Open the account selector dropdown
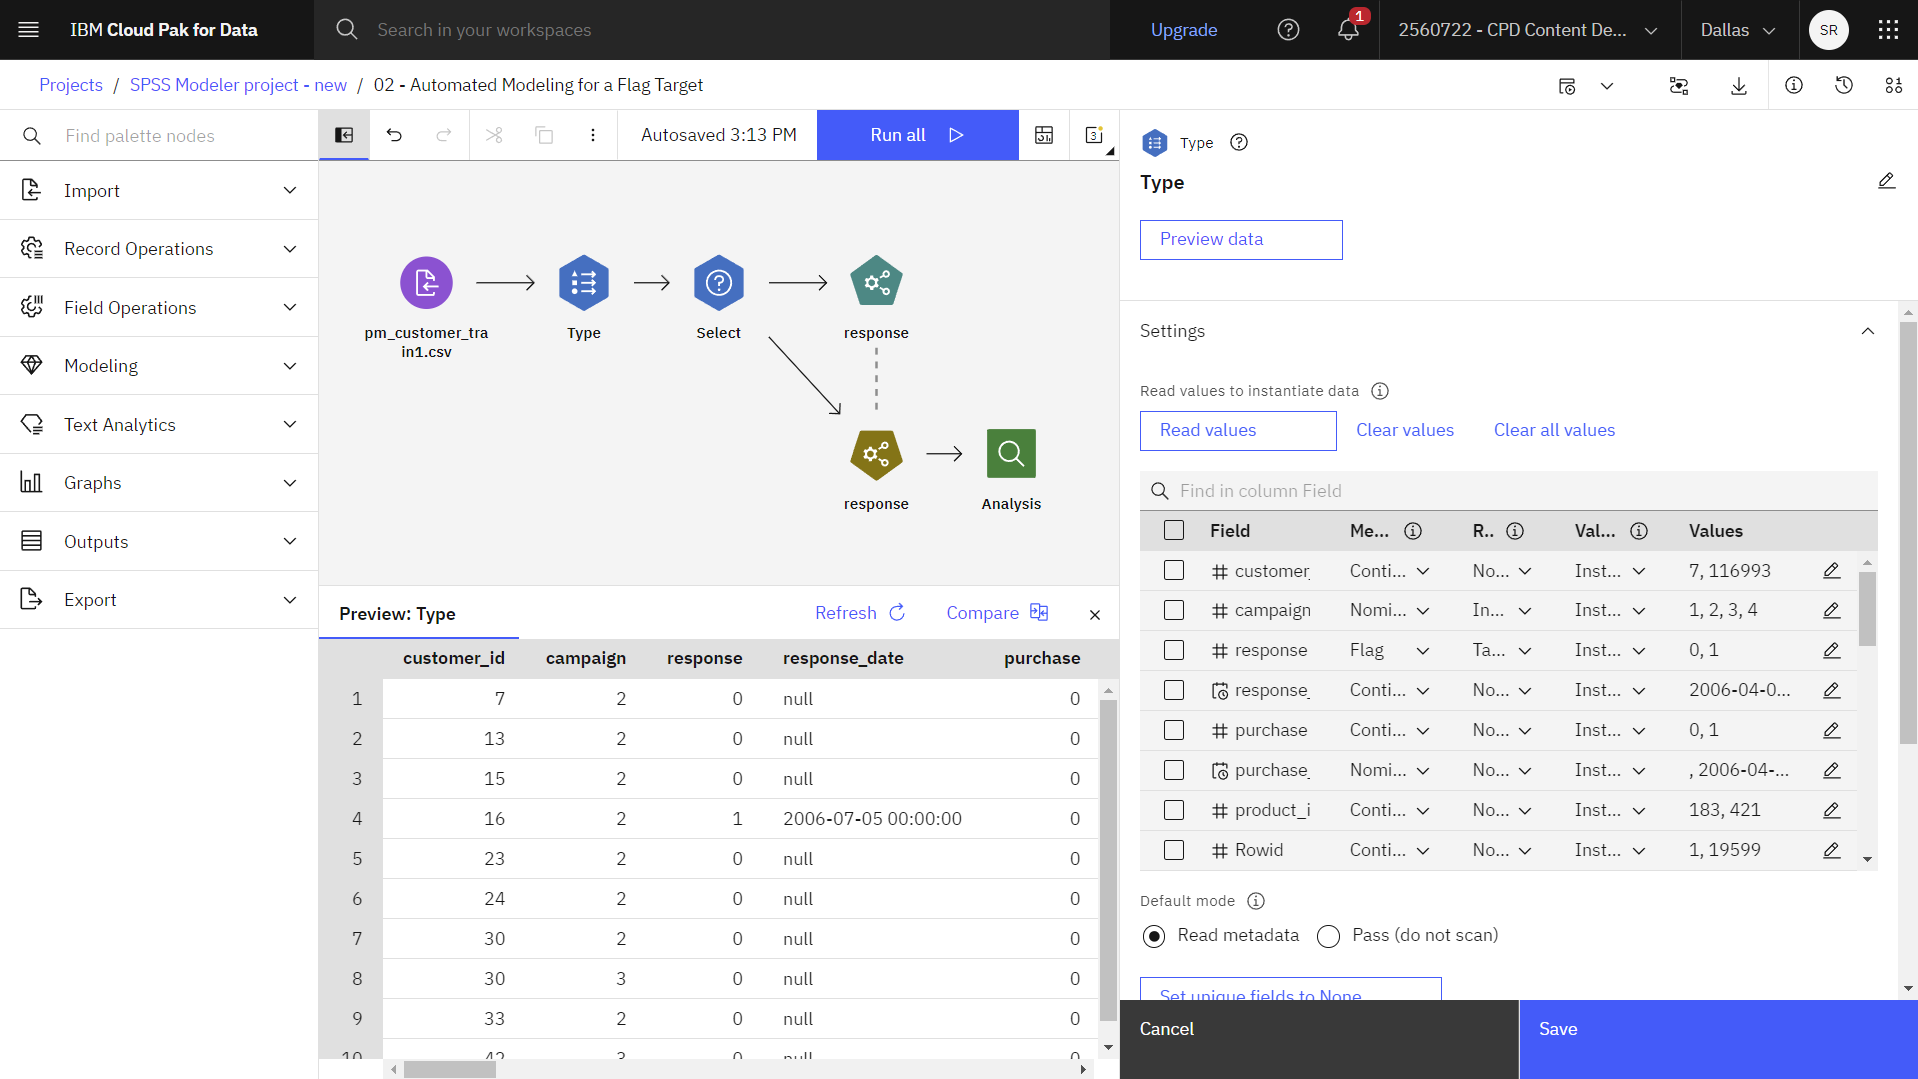Viewport: 1918px width, 1079px height. (1528, 30)
